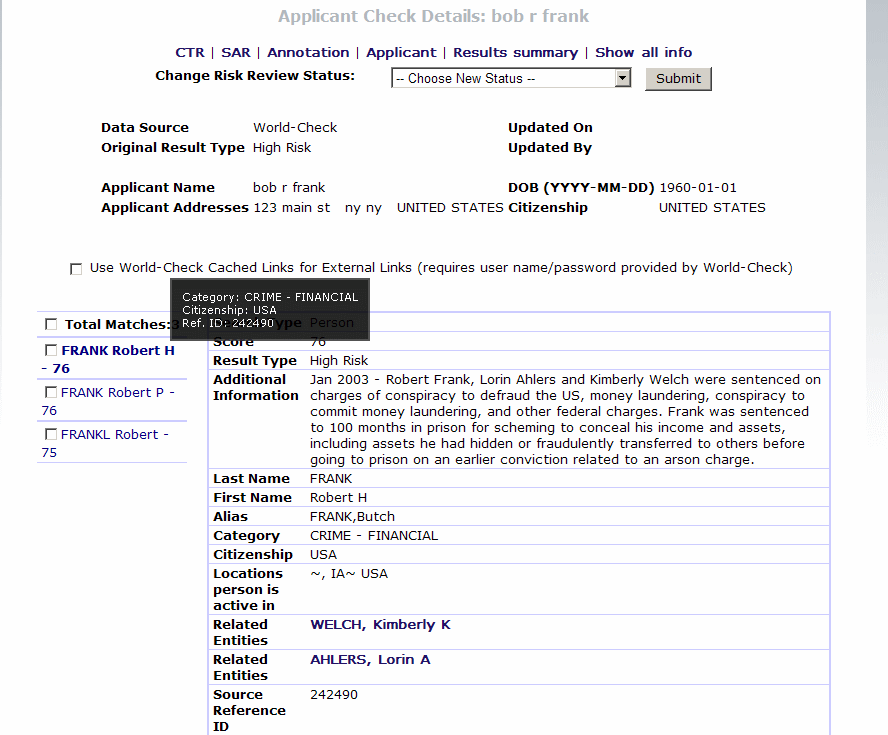This screenshot has width=888, height=735.
Task: Go to the Annotation section
Action: 308,53
